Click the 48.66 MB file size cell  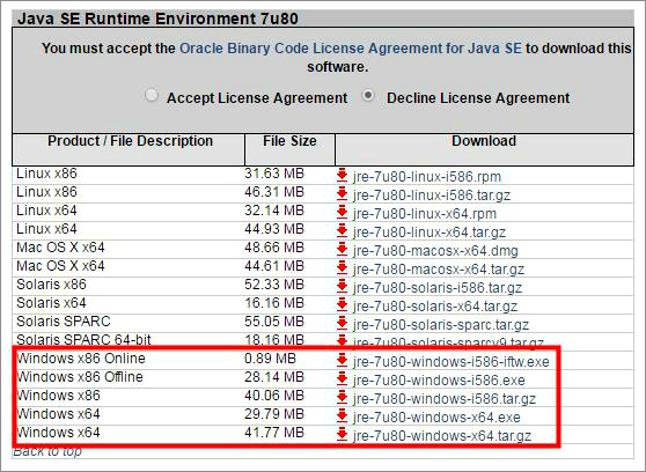274,247
